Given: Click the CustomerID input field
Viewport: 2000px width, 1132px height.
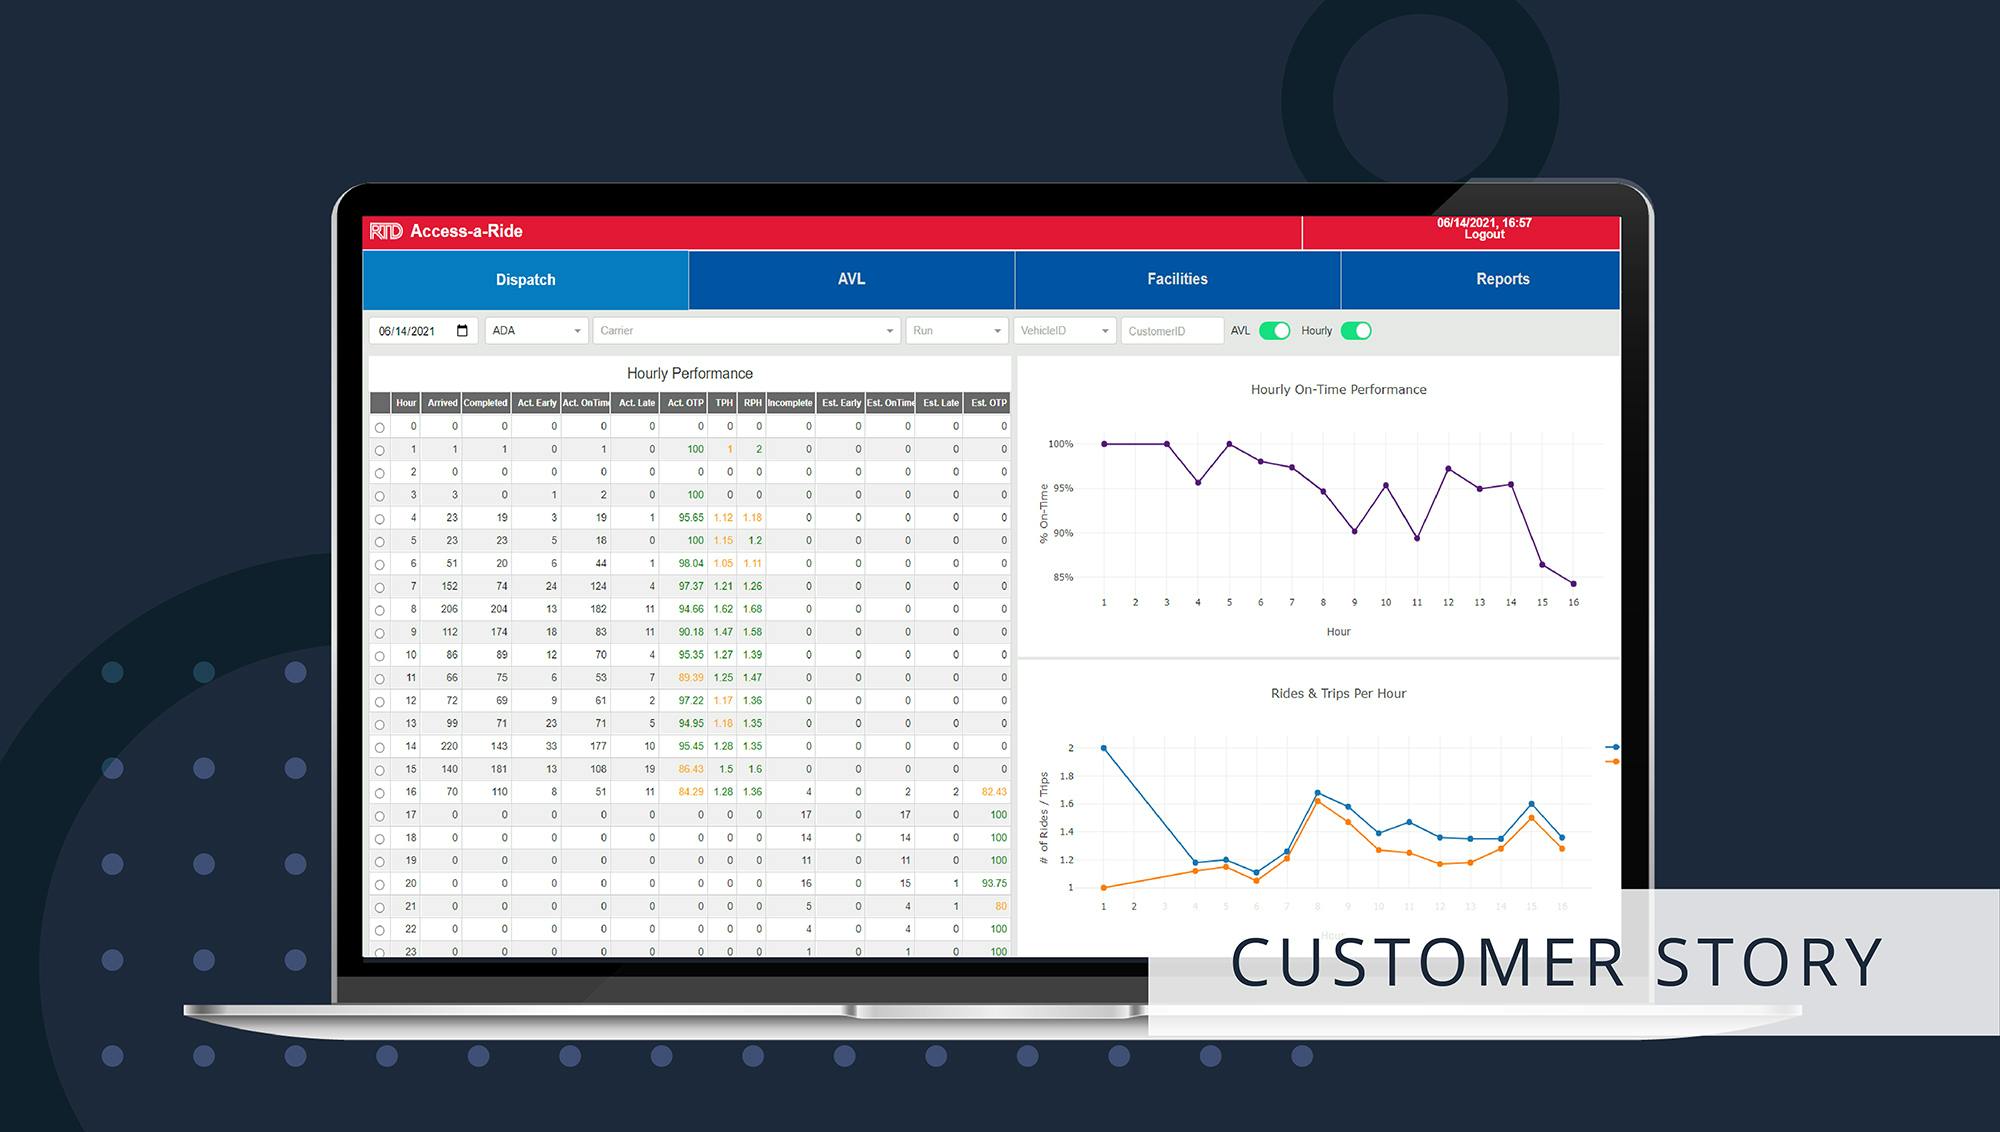Looking at the screenshot, I should point(1171,331).
